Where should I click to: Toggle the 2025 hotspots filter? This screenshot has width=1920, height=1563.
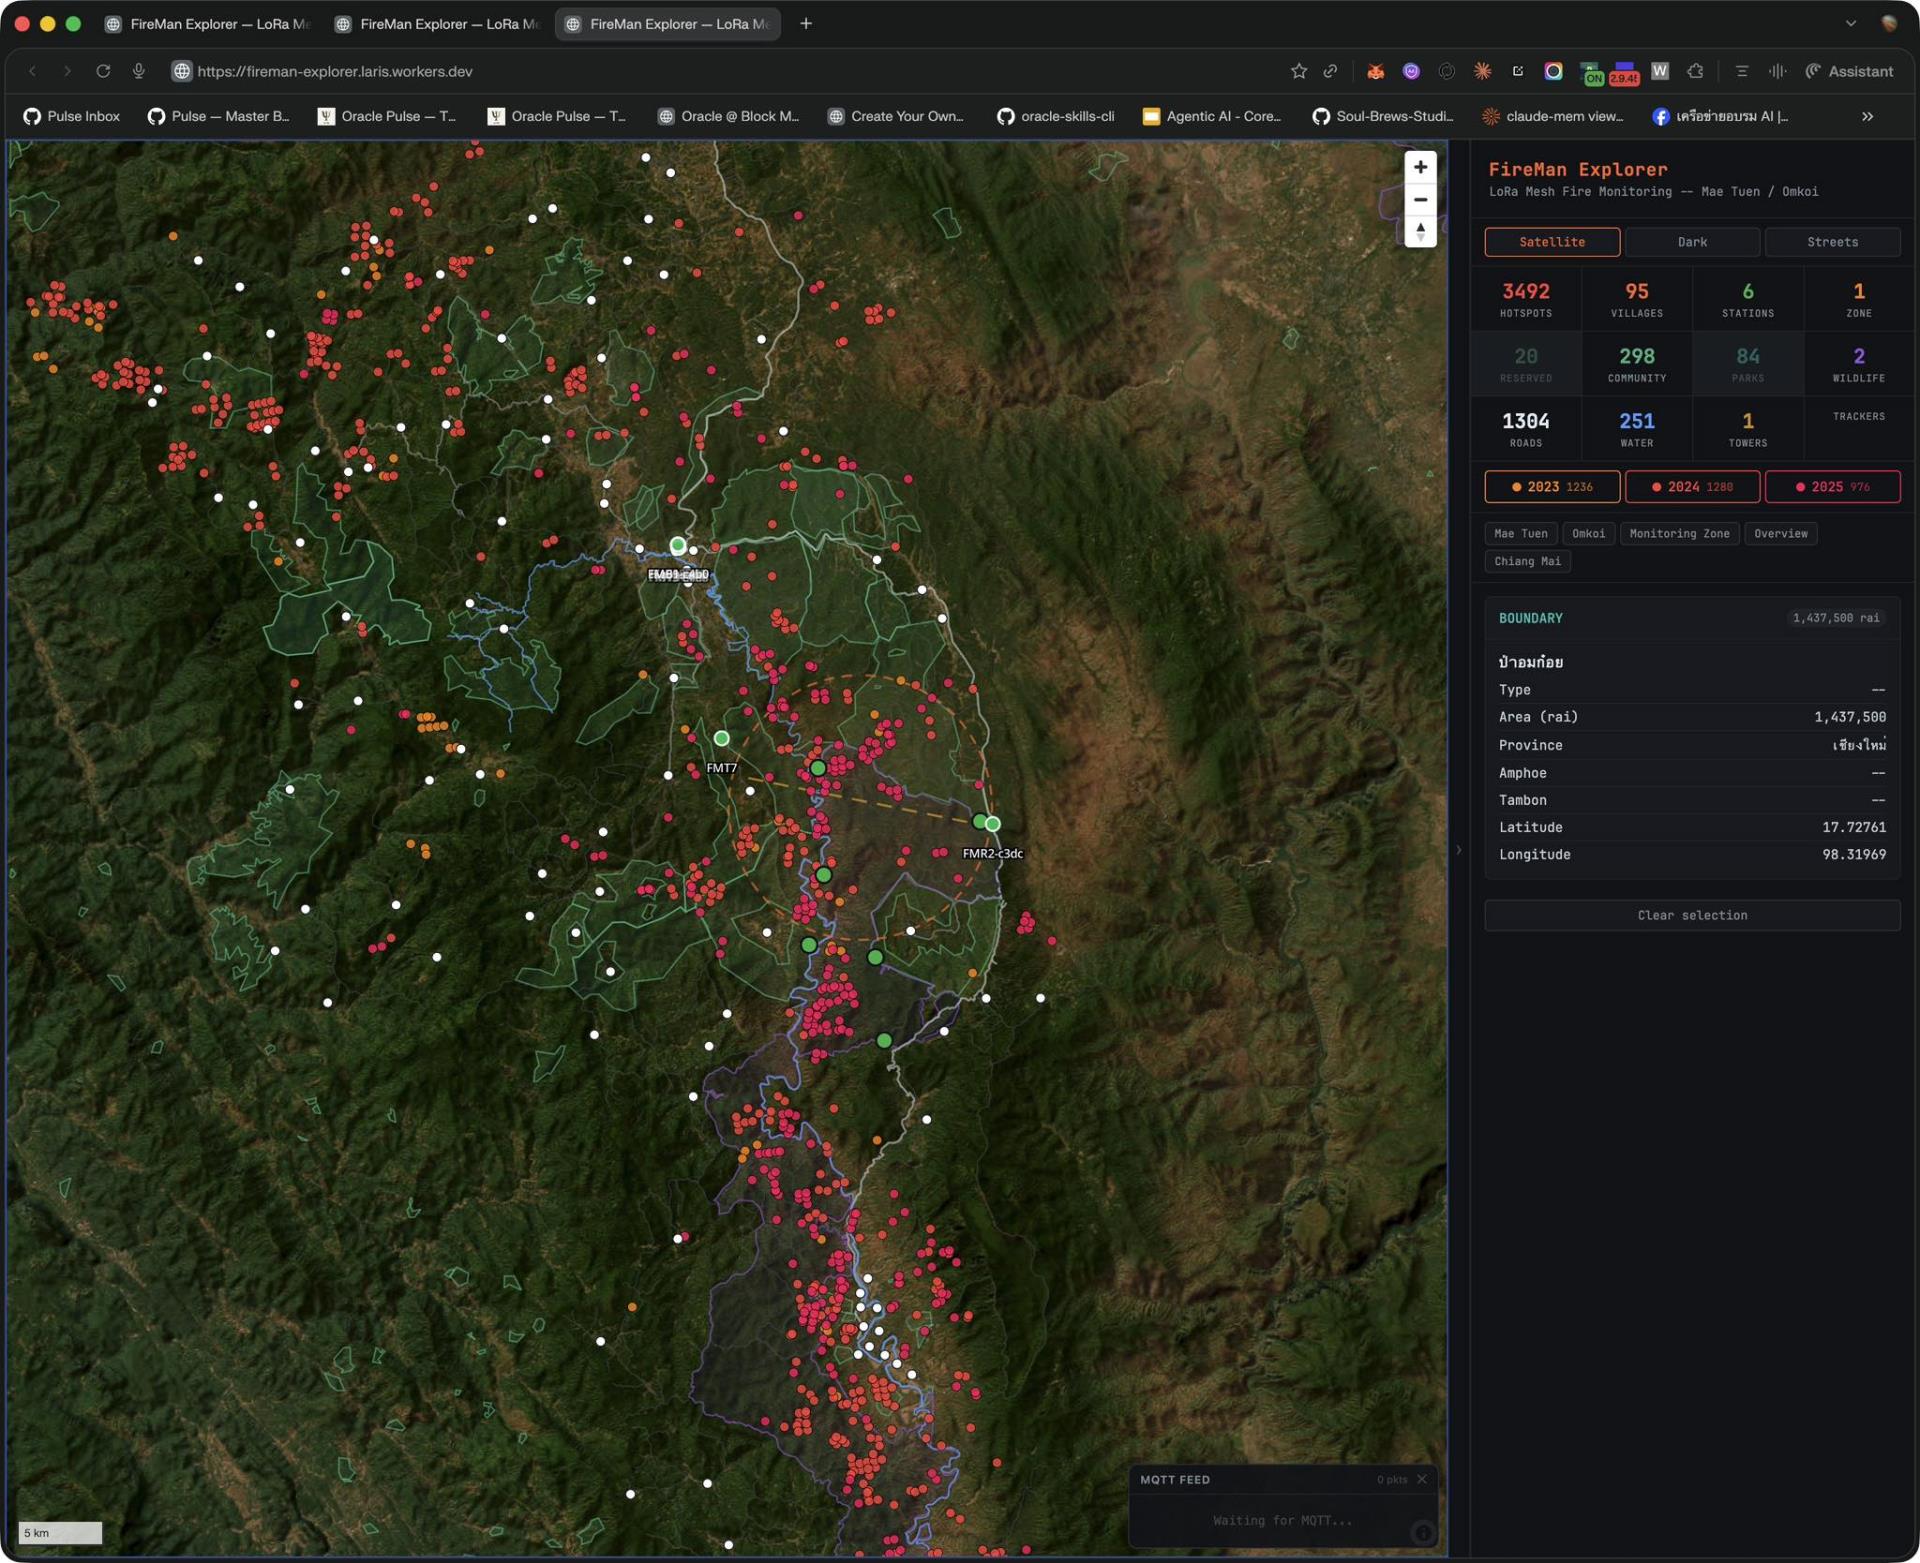tap(1832, 487)
